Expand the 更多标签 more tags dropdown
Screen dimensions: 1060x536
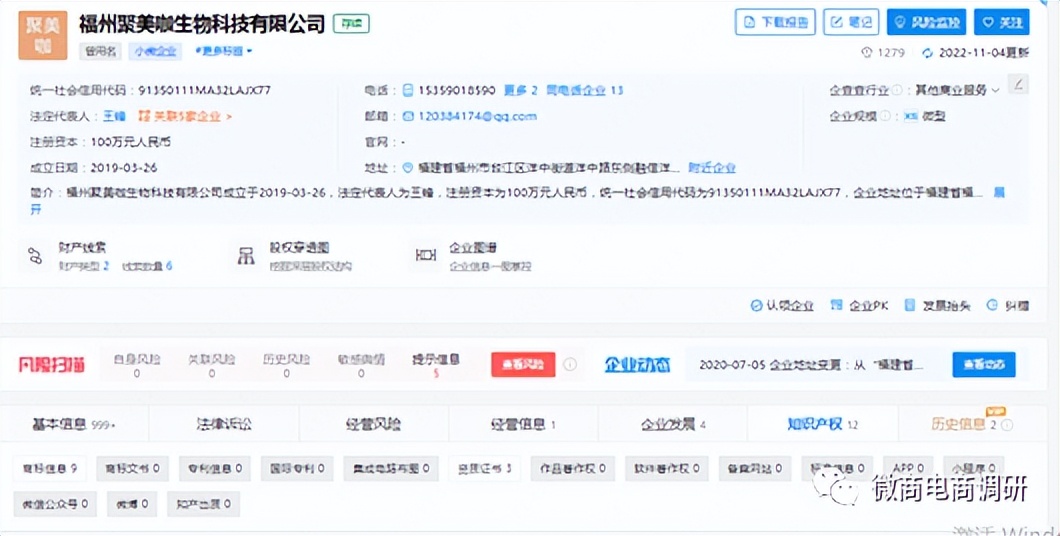(x=224, y=51)
